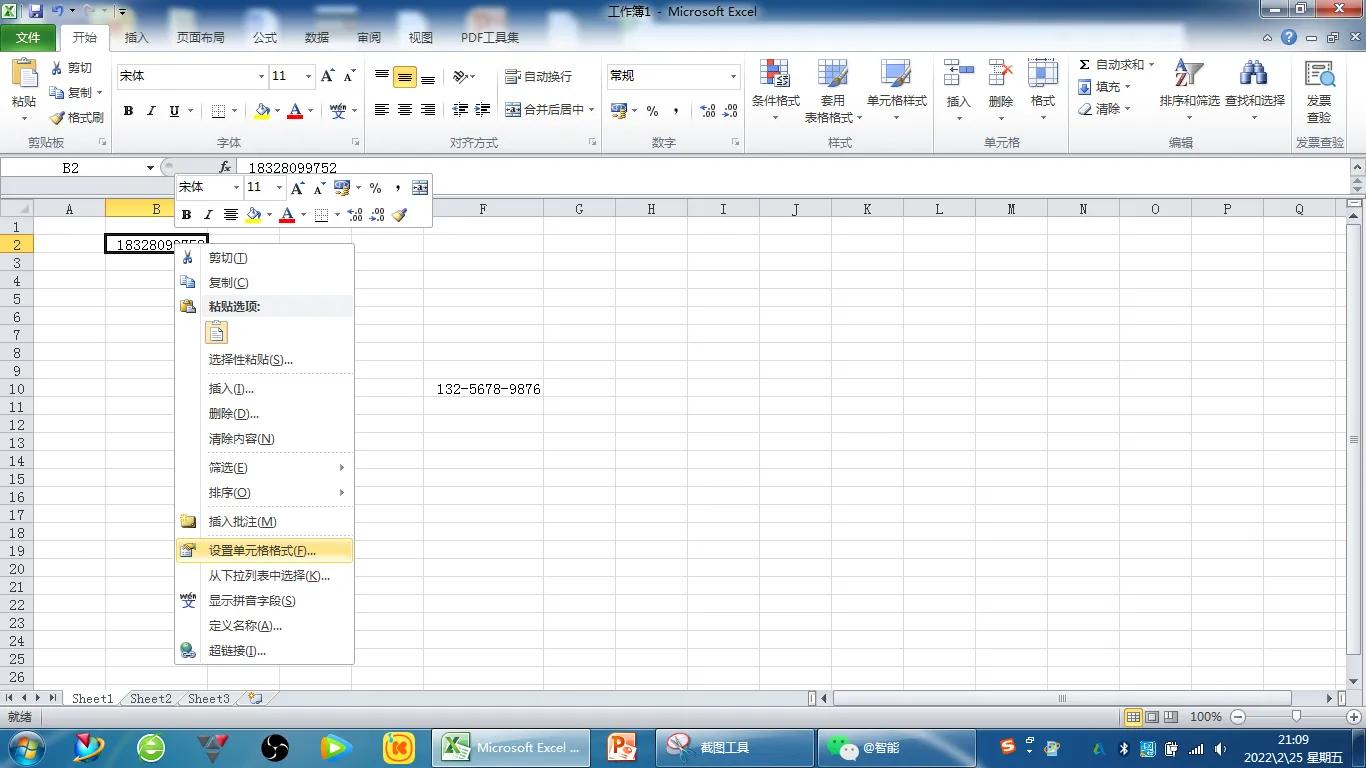Expand Merge & Center (合并后居中) dropdown arrow
Screen dimensions: 1366x768
pos(591,110)
